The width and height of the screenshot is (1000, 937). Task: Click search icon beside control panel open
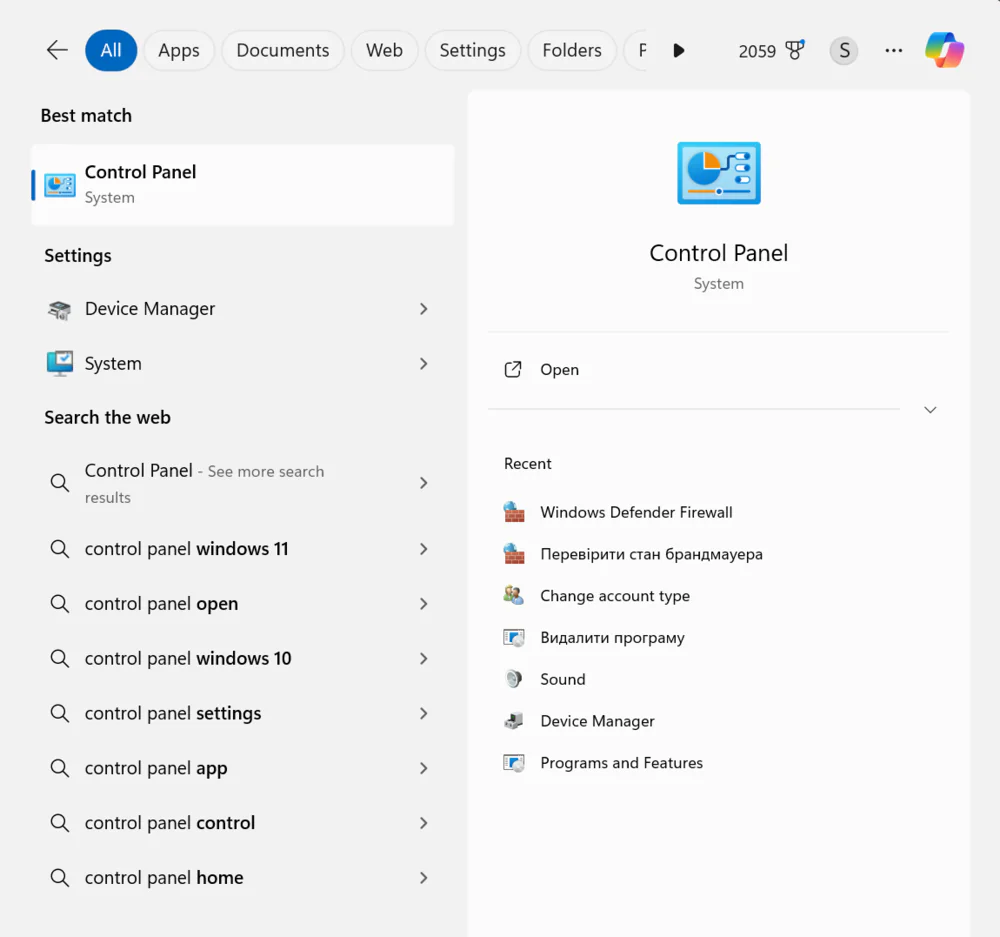pos(60,604)
